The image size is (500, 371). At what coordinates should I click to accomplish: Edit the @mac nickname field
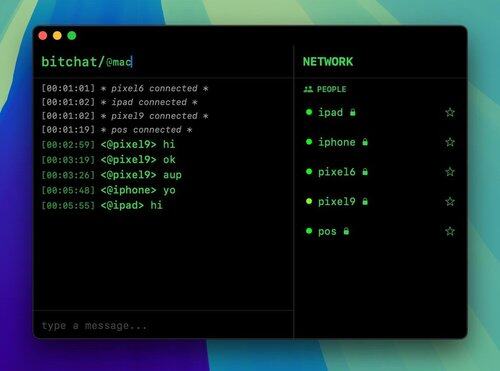click(x=119, y=62)
